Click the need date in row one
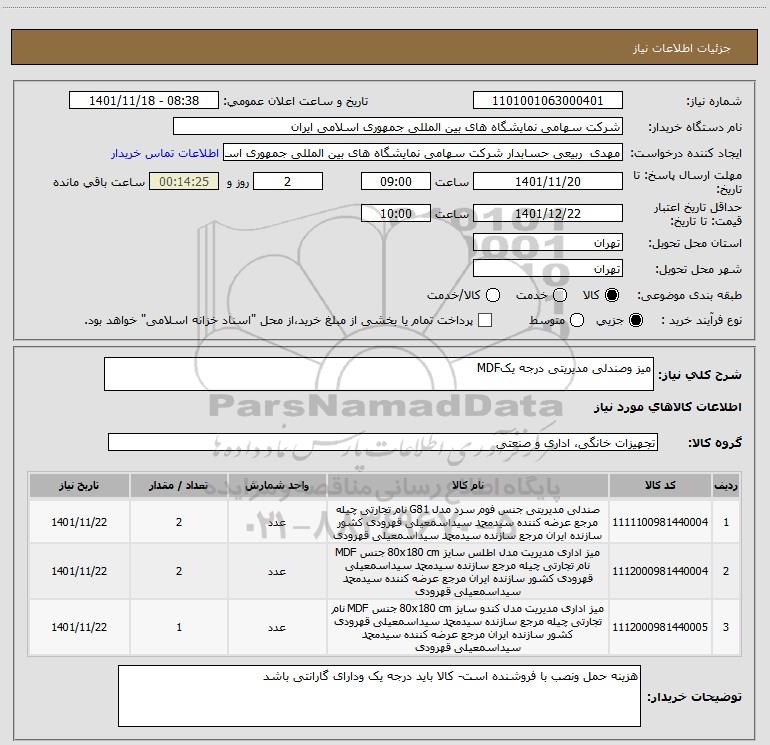This screenshot has width=770, height=745. pos(79,522)
